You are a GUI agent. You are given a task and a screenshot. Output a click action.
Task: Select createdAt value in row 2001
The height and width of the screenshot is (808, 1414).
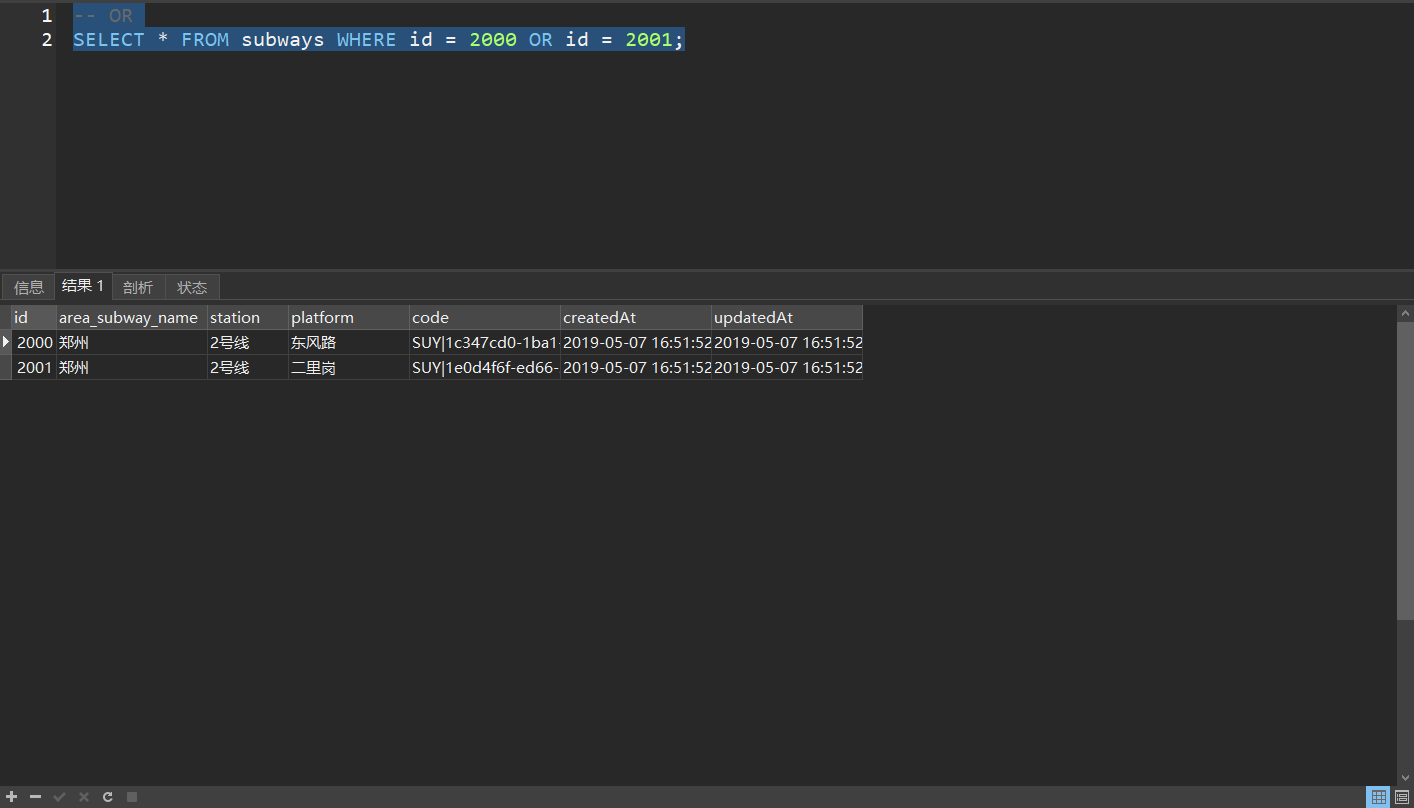636,367
